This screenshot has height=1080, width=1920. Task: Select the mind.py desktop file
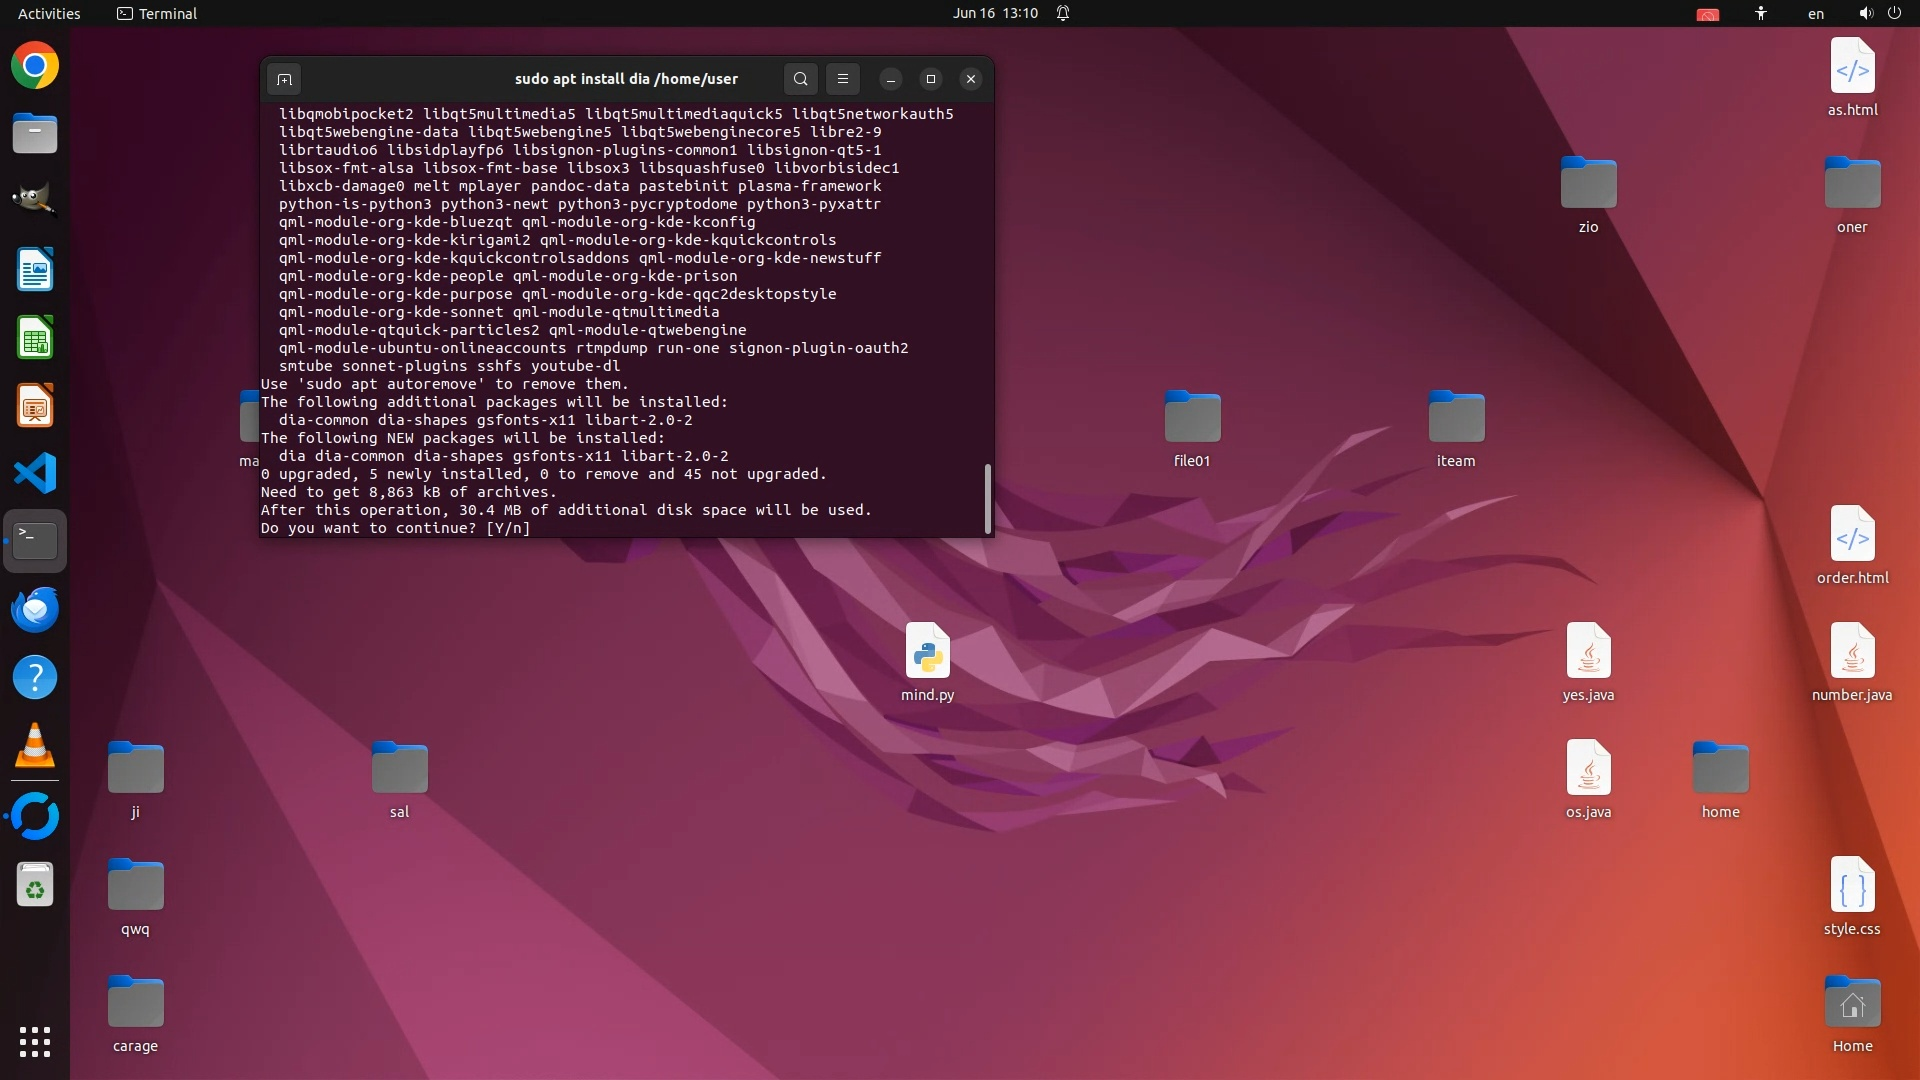click(x=927, y=652)
